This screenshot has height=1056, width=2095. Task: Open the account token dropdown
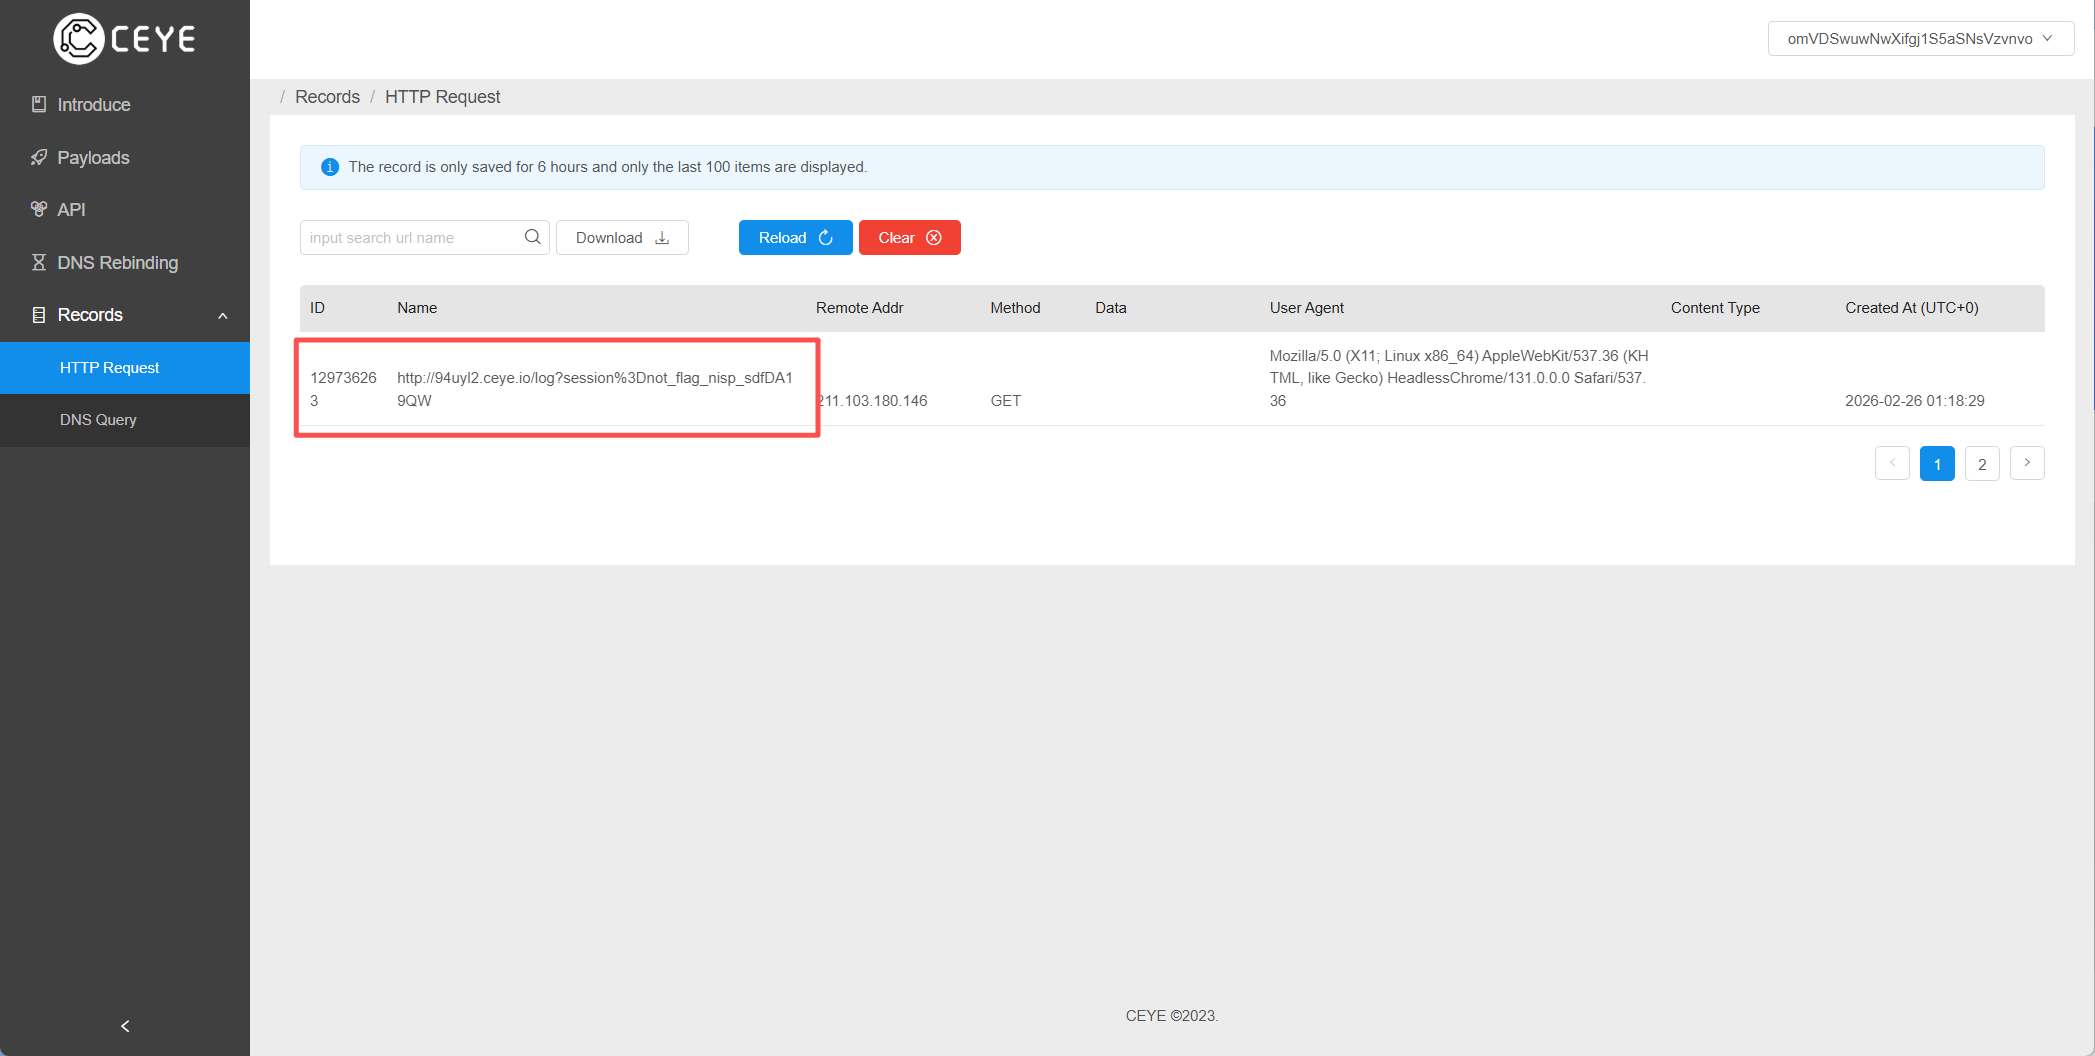click(1920, 39)
